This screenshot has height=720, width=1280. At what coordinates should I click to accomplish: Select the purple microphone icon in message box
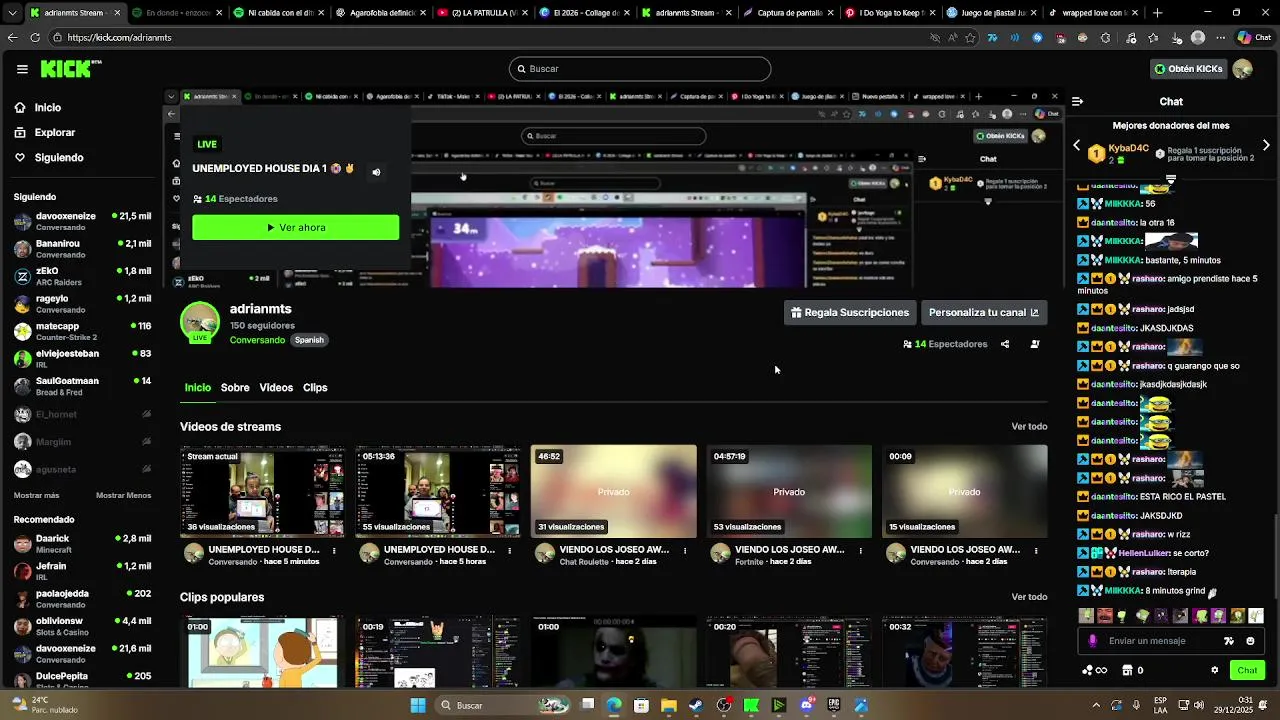point(1092,641)
